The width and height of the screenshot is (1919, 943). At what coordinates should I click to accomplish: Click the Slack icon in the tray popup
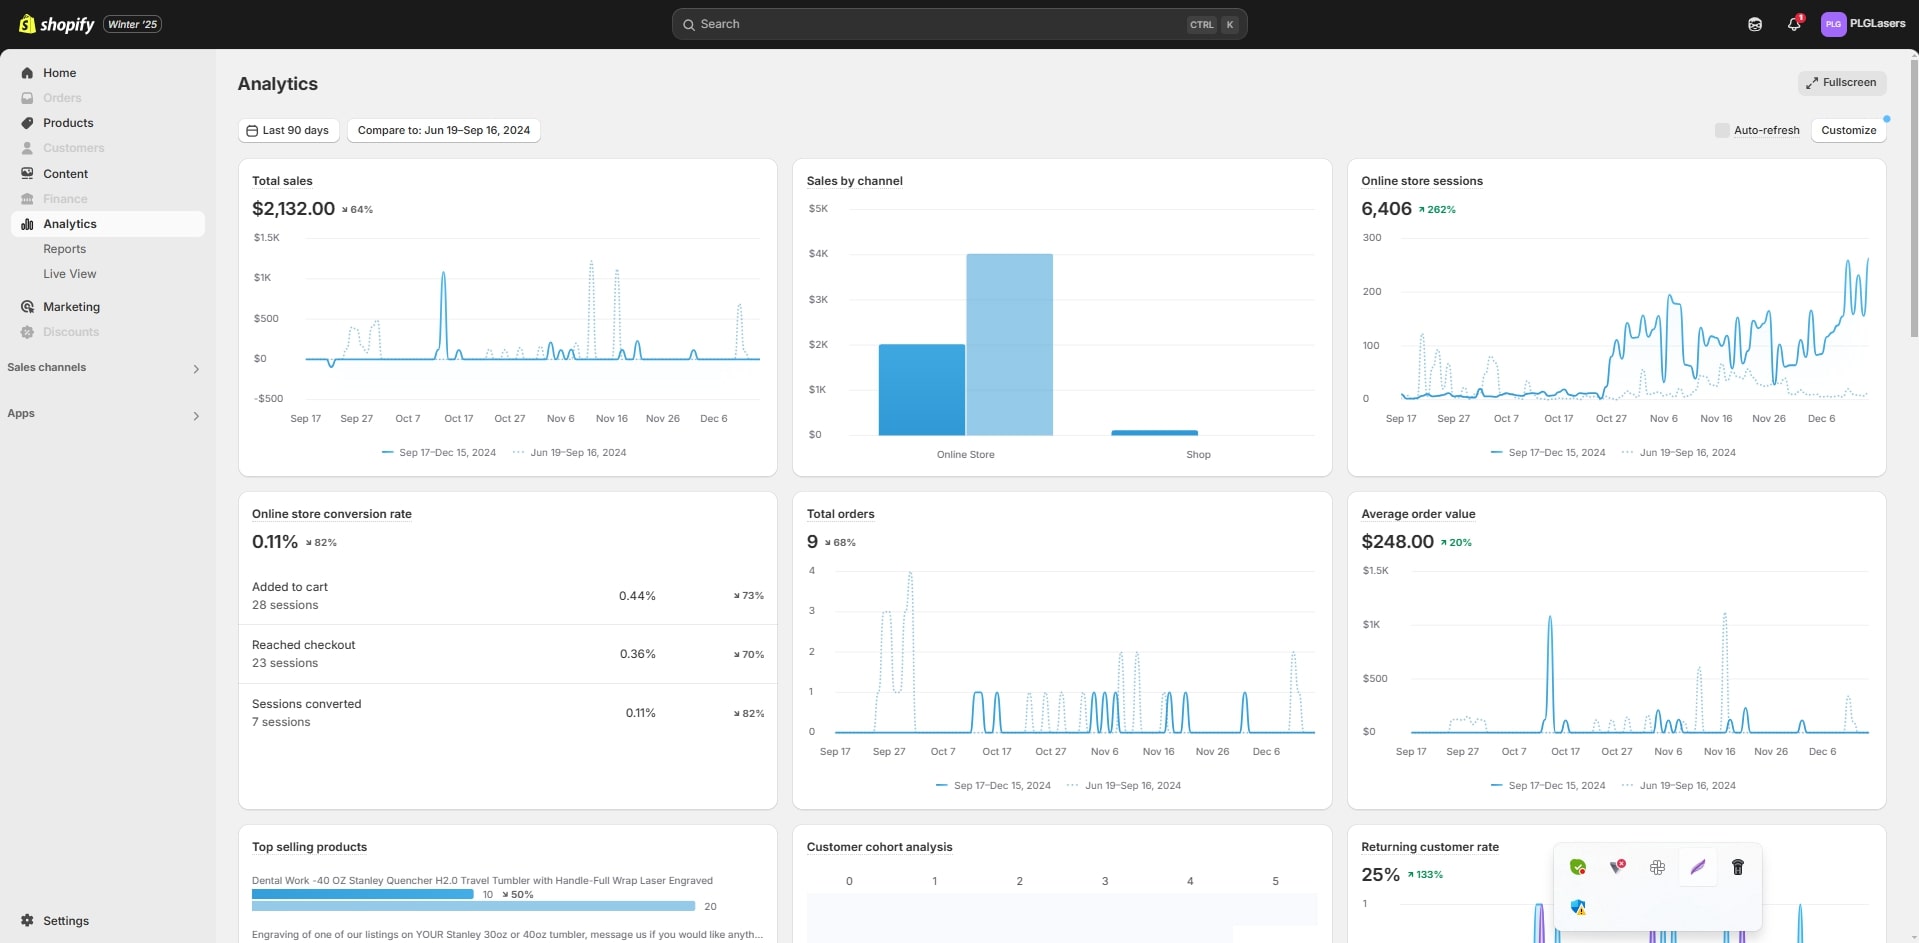(x=1657, y=867)
